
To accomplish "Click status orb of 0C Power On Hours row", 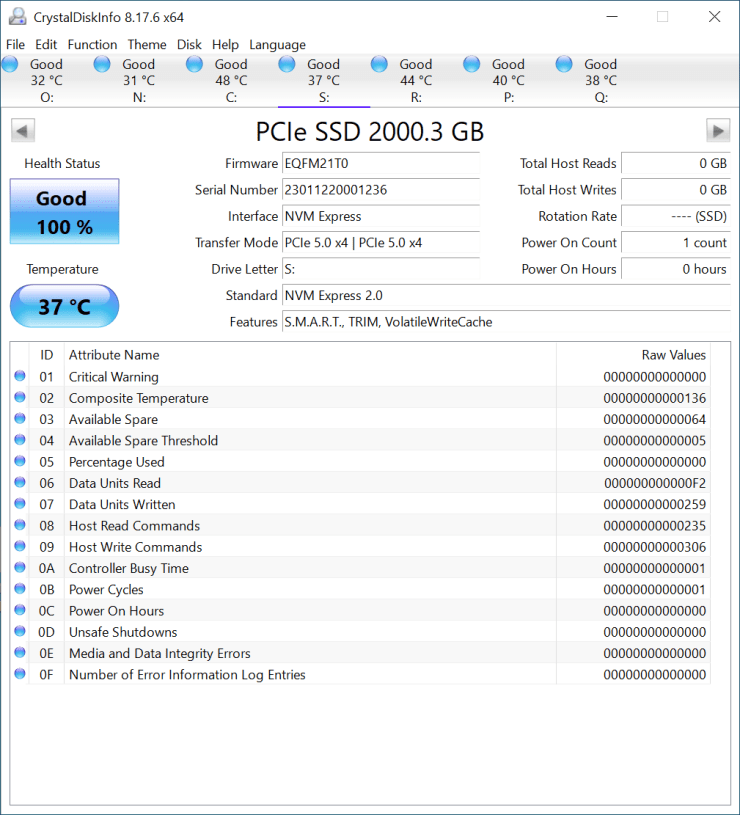I will tap(20, 610).
